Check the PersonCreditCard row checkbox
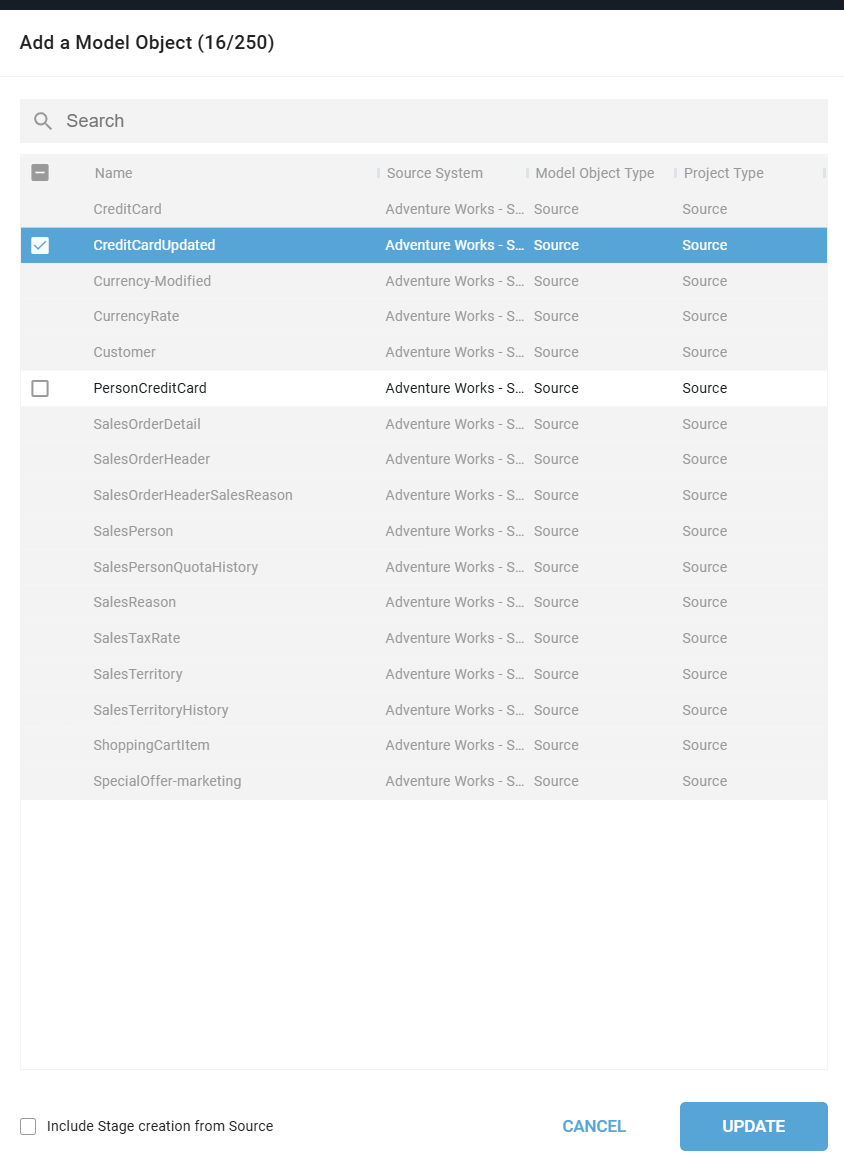This screenshot has width=844, height=1159. coord(40,388)
